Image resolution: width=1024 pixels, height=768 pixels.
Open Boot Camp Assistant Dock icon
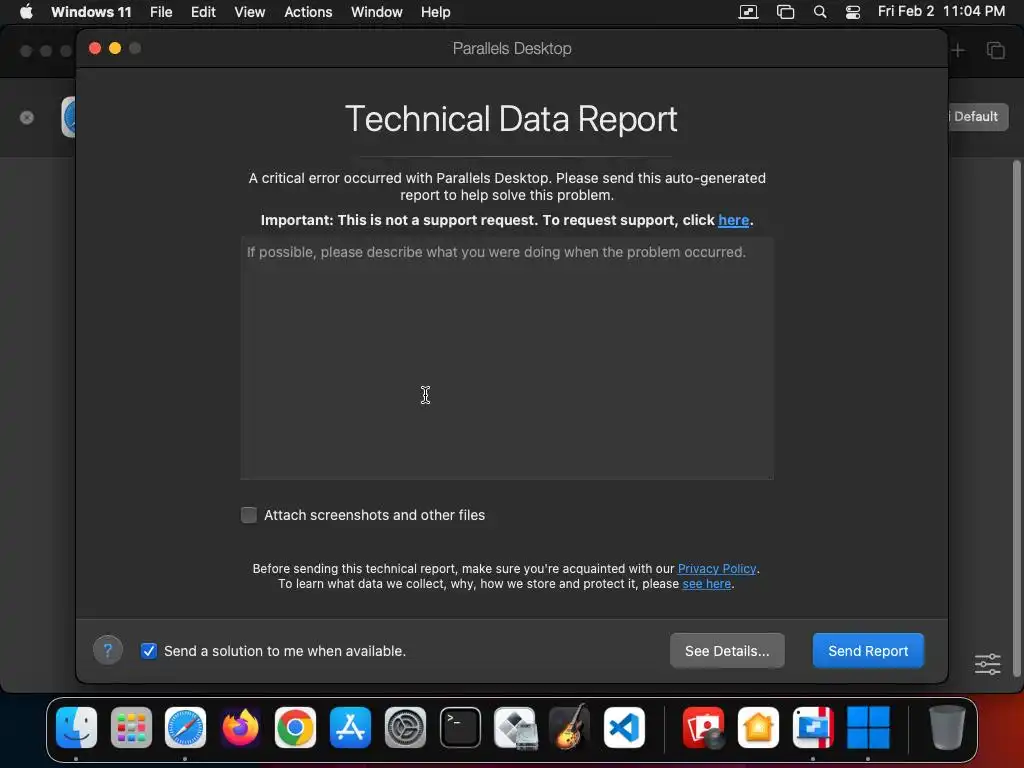[x=515, y=728]
